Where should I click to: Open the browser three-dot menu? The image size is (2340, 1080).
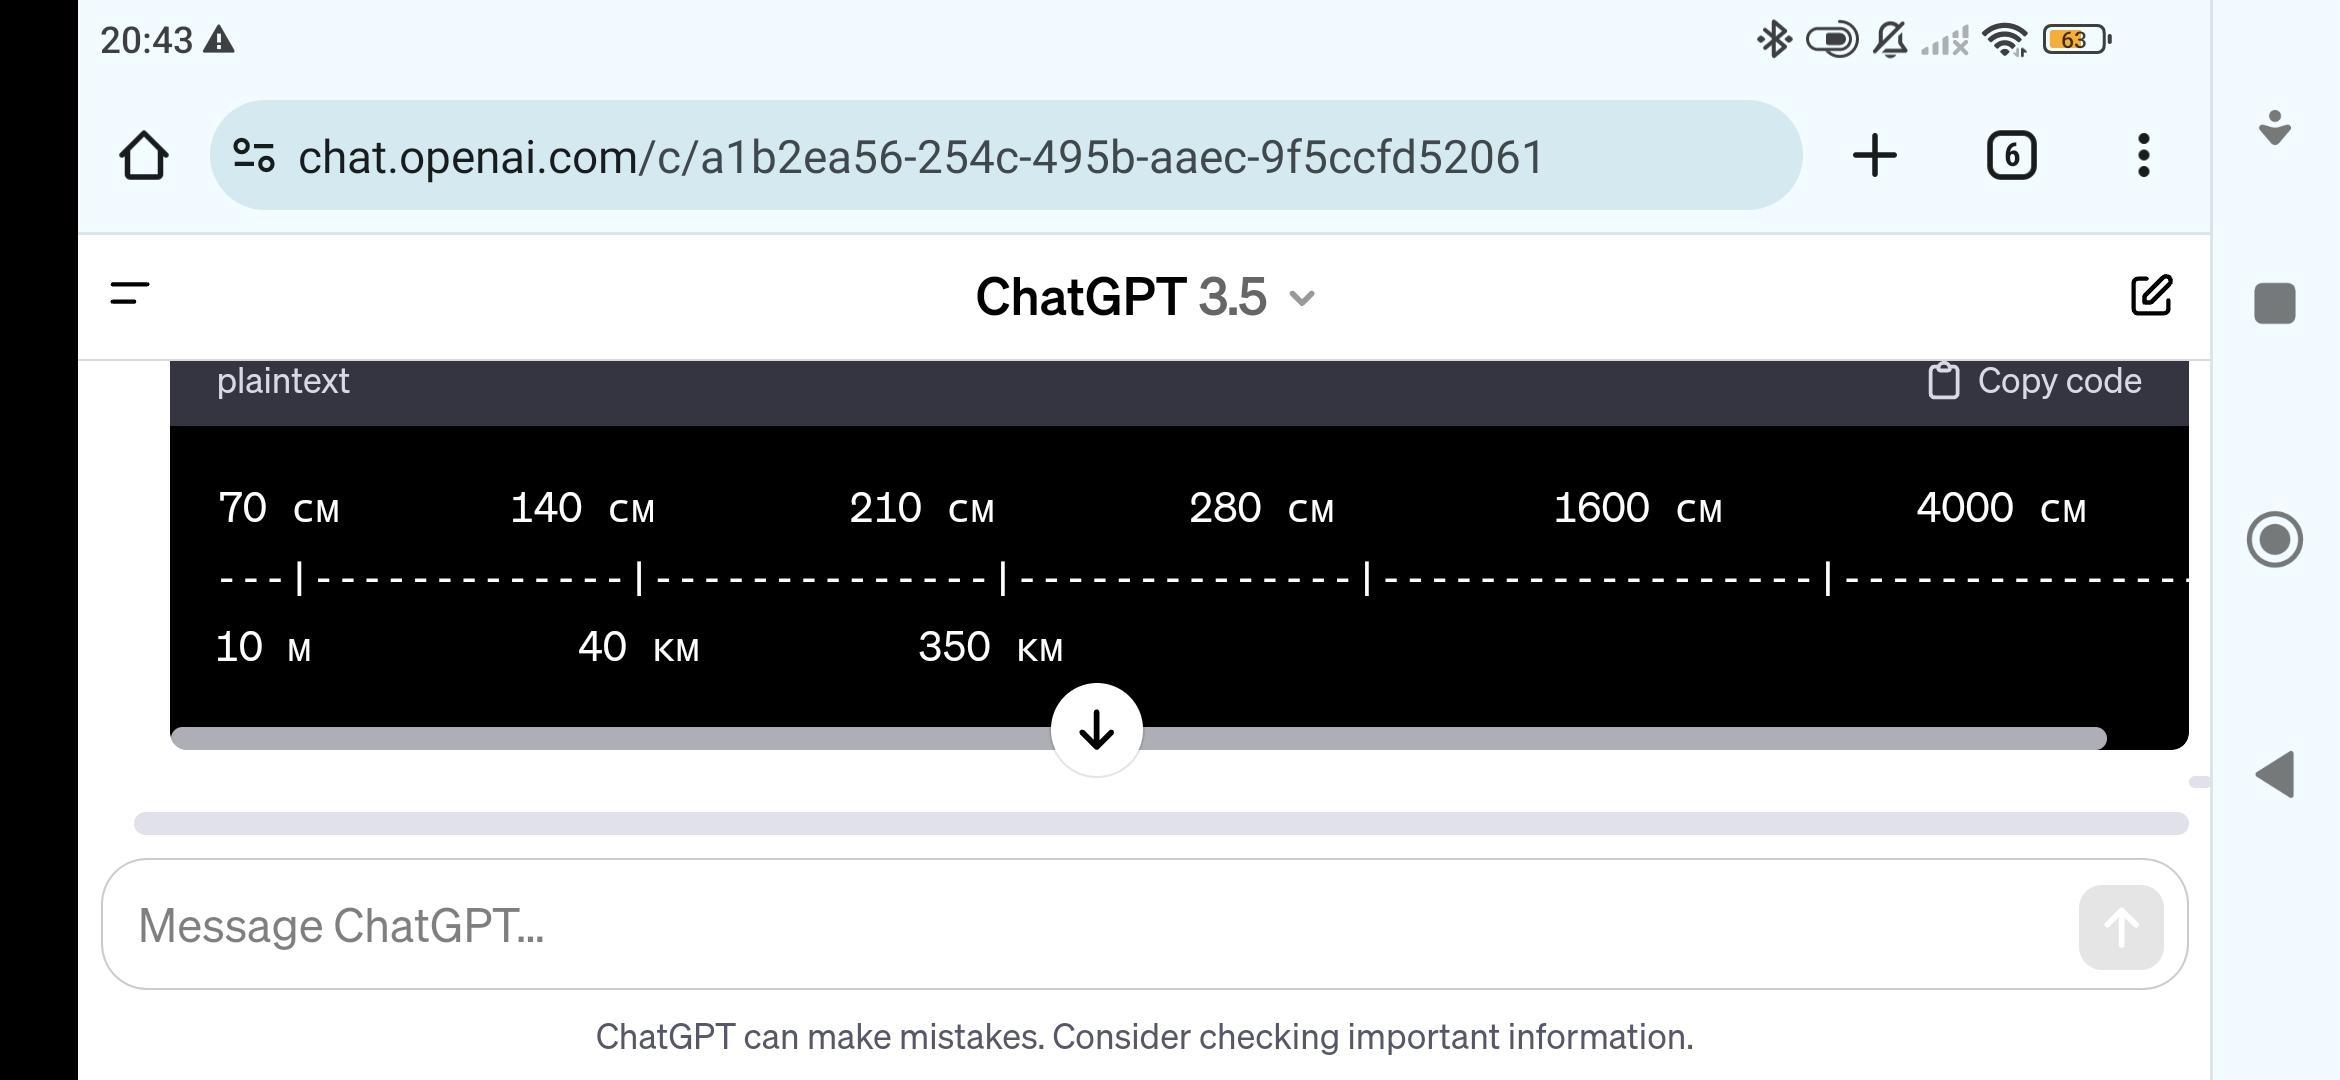(2143, 156)
